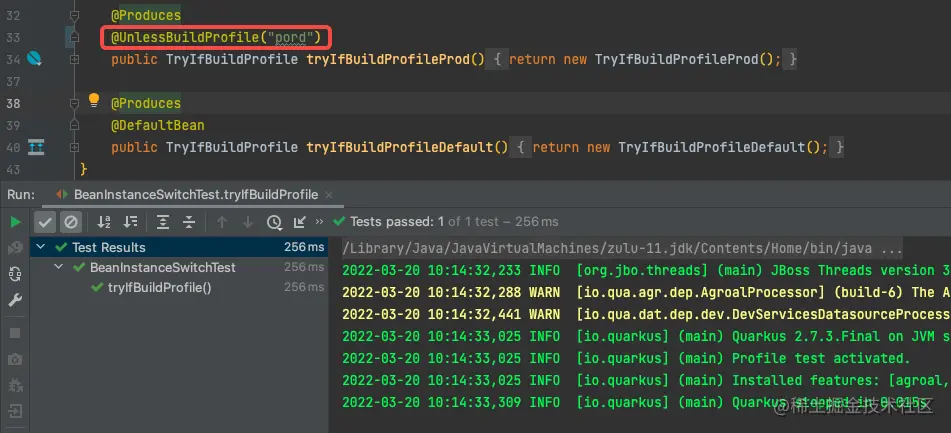The height and width of the screenshot is (433, 951).
Task: Open run configuration wrench settings
Action: pos(15,300)
